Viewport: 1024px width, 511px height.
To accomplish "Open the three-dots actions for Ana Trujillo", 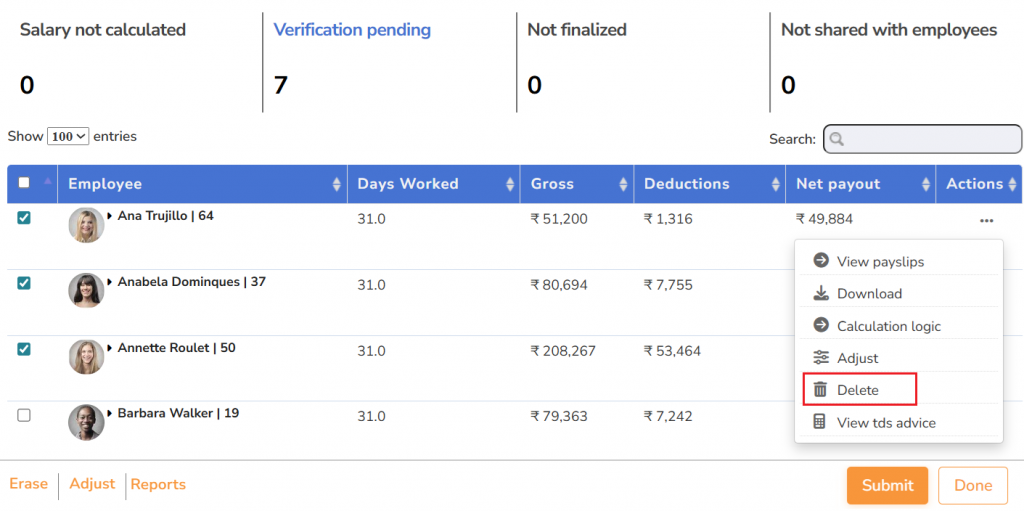I will click(986, 220).
